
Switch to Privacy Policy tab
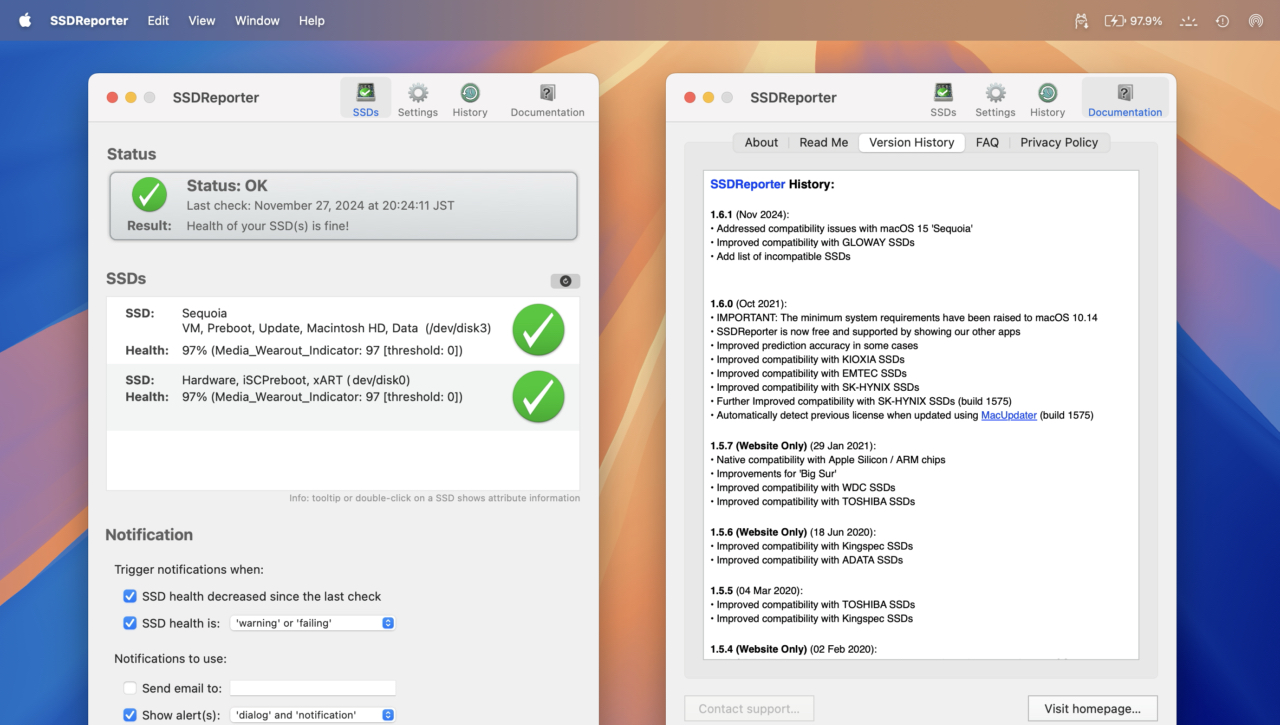point(1059,142)
